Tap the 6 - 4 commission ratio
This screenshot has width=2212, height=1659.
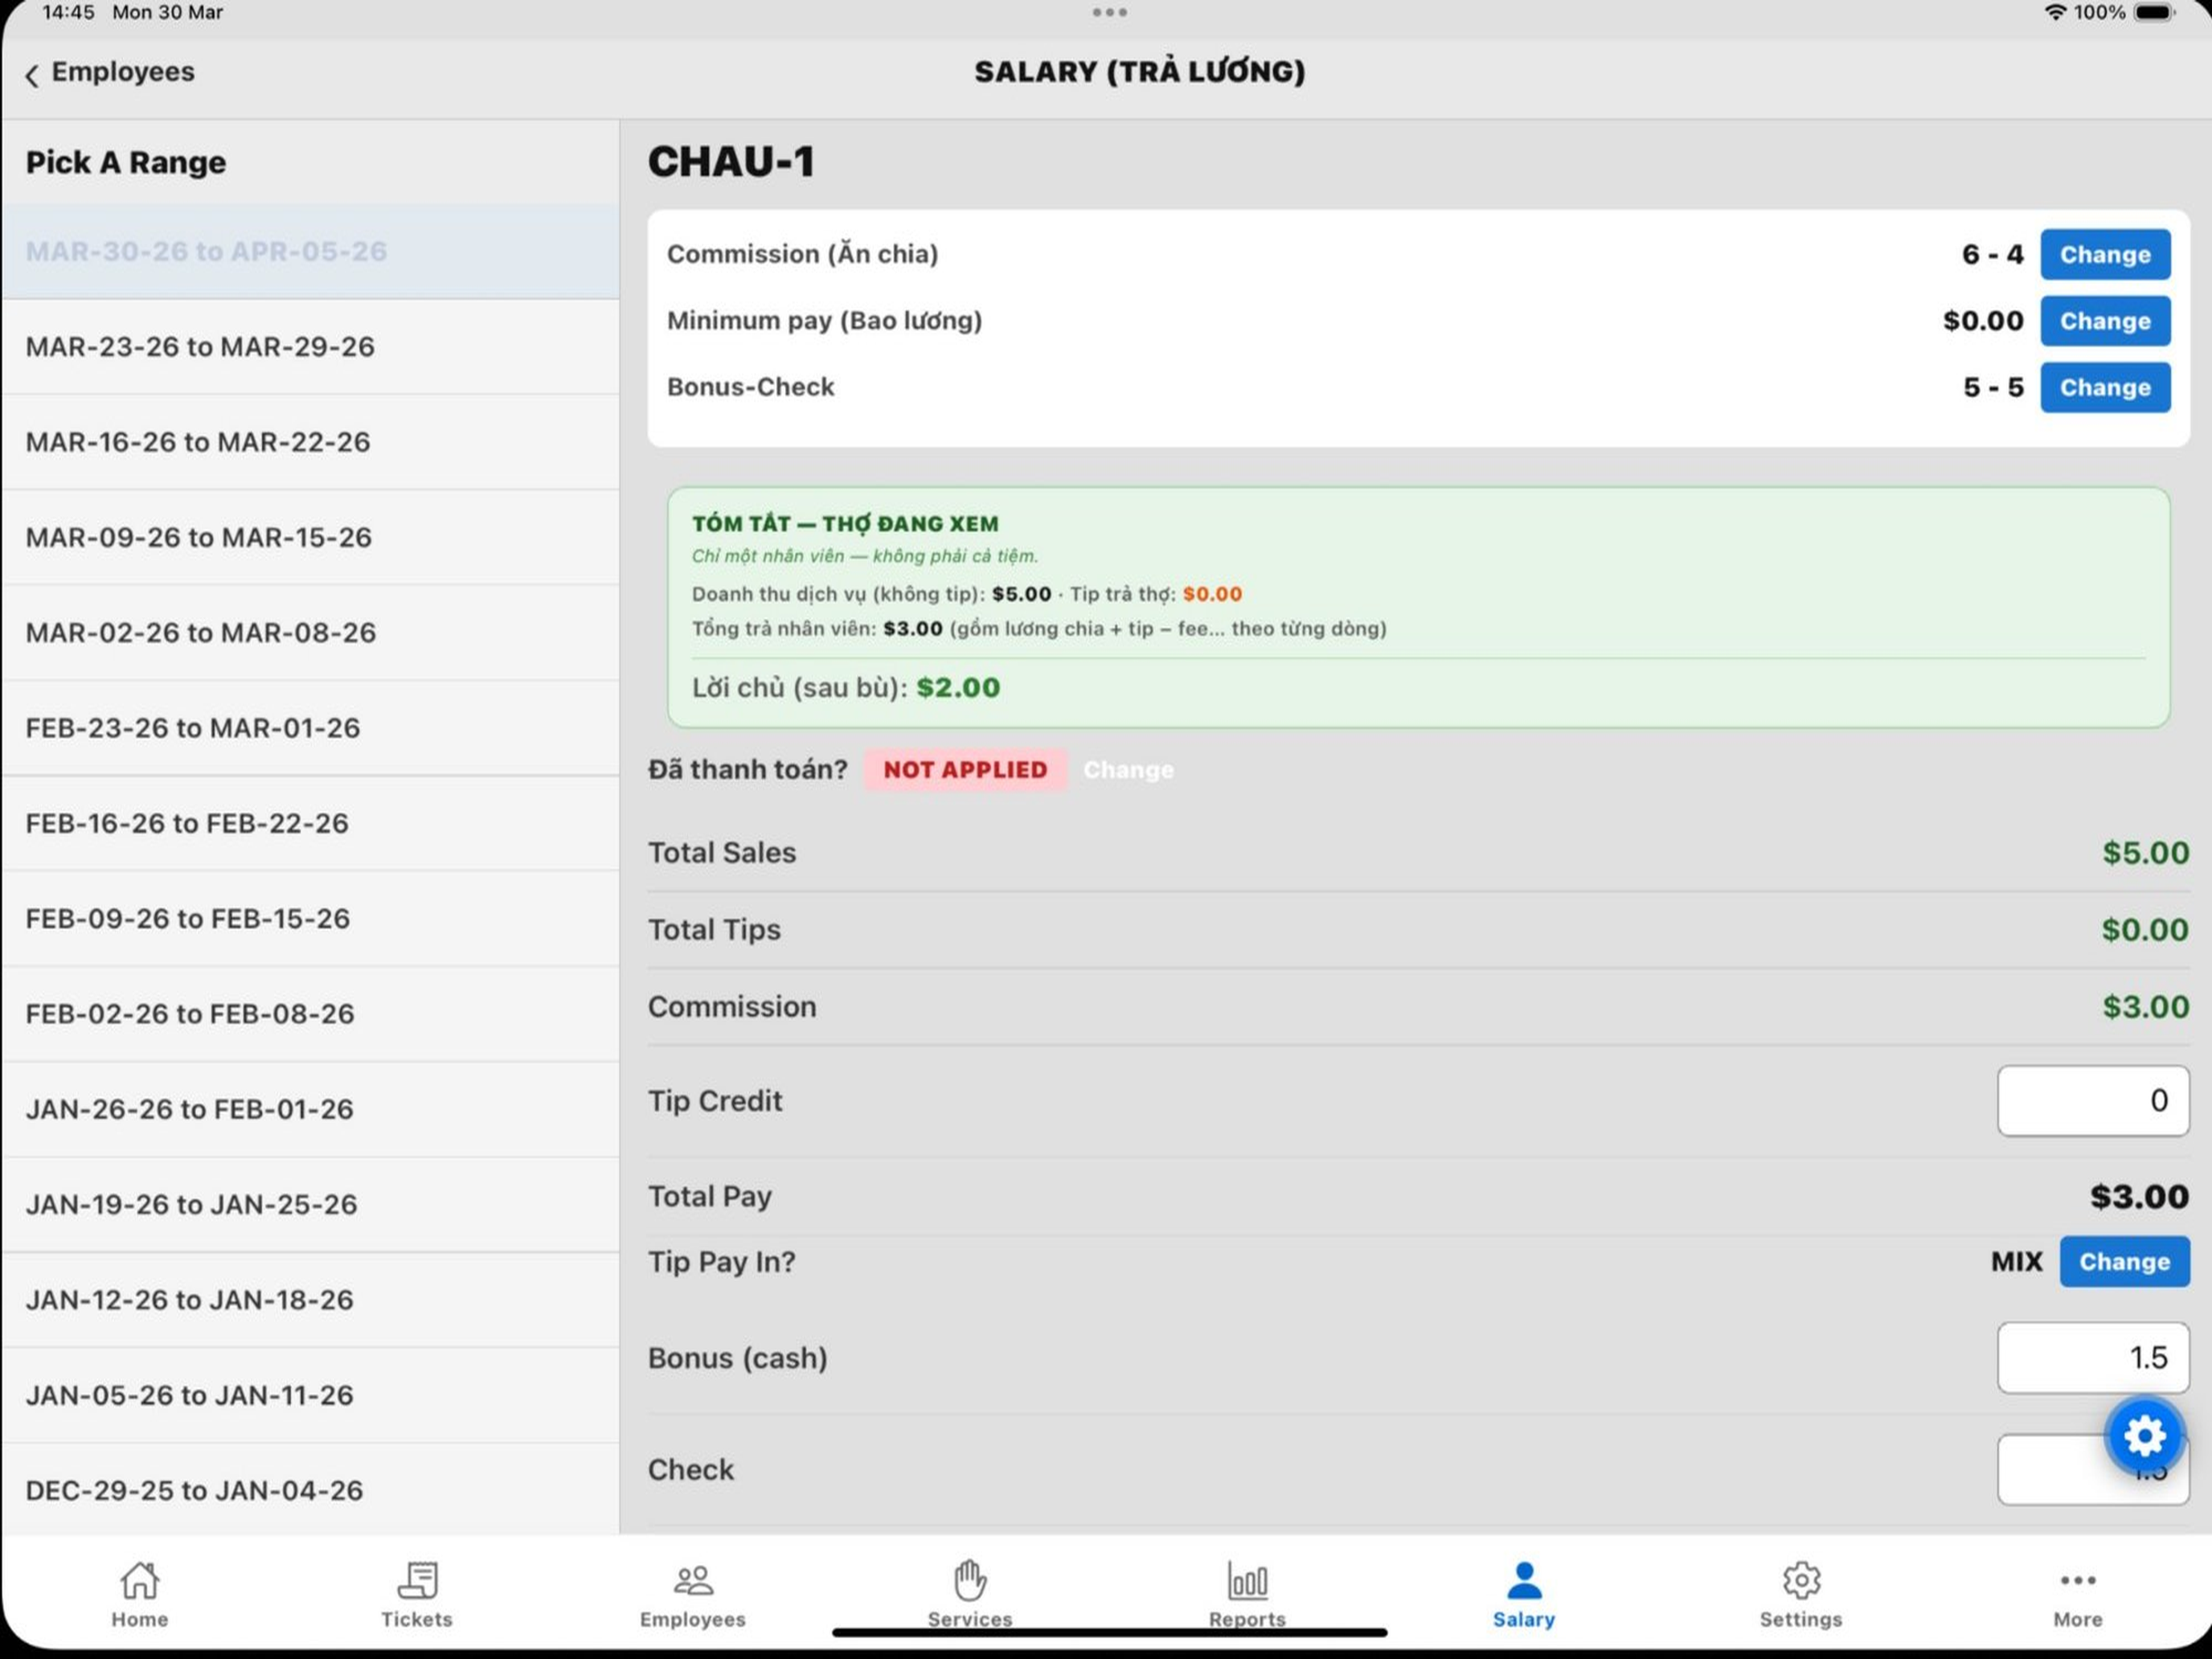1992,254
